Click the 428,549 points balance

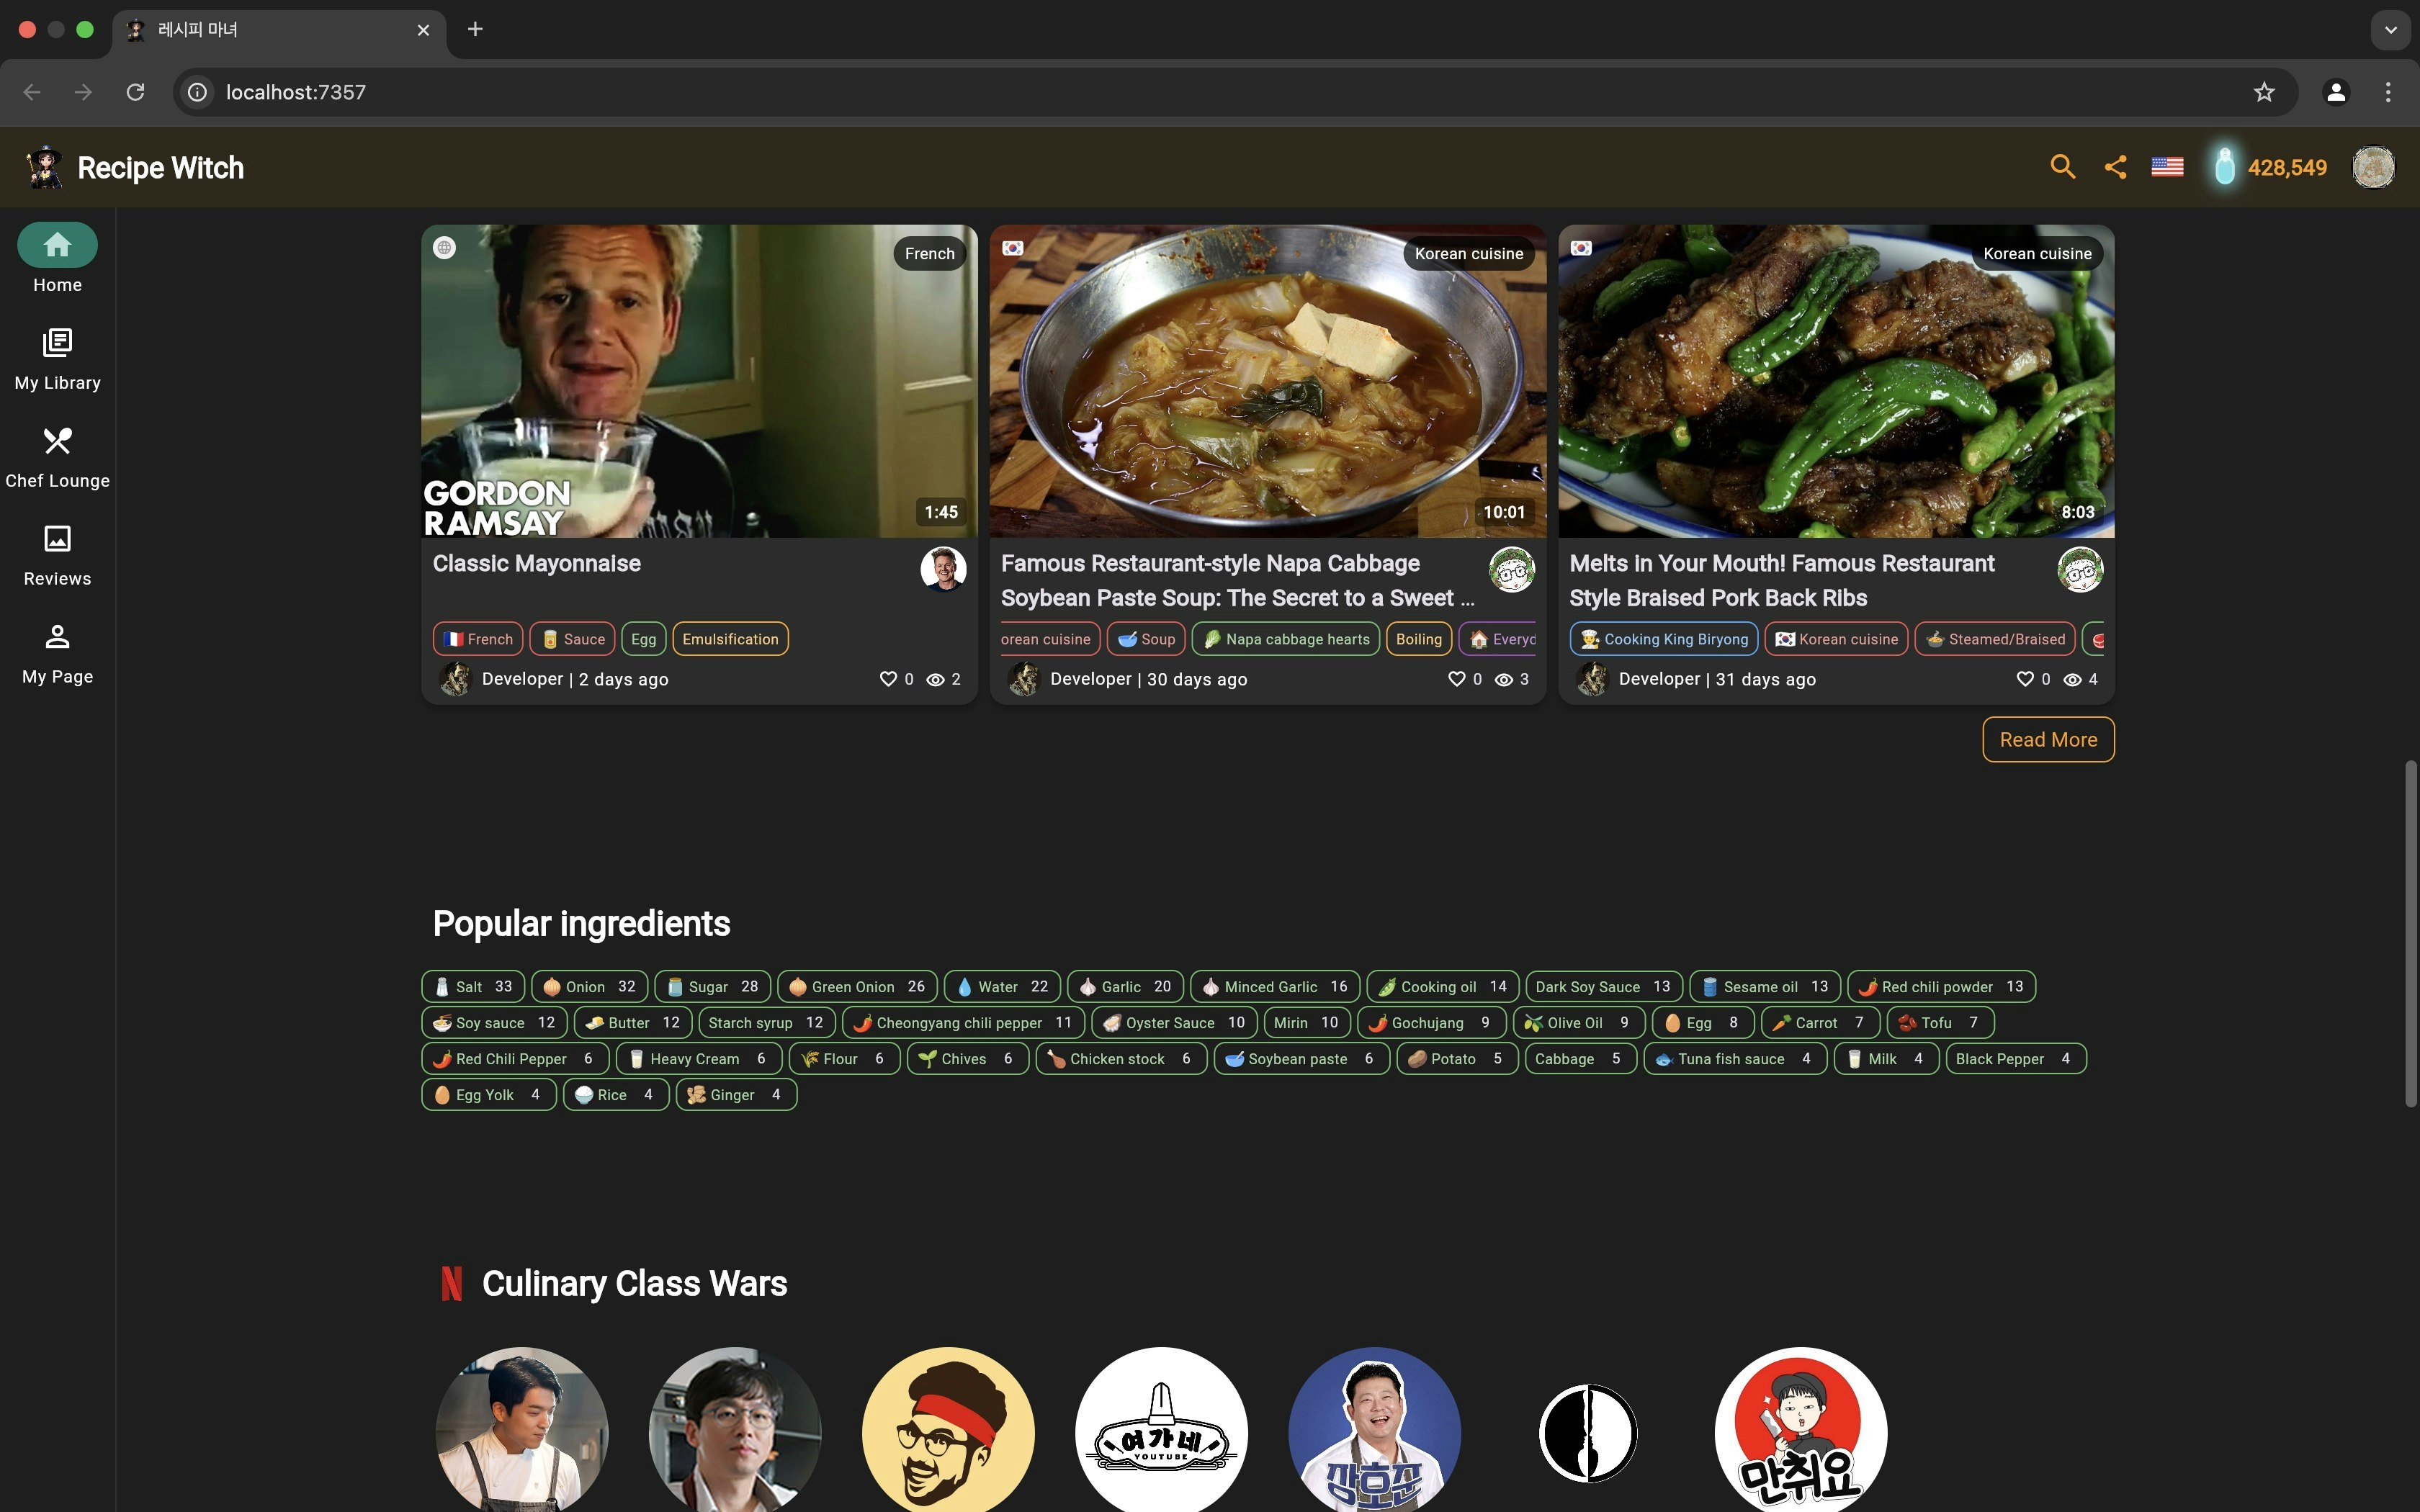pyautogui.click(x=2287, y=167)
